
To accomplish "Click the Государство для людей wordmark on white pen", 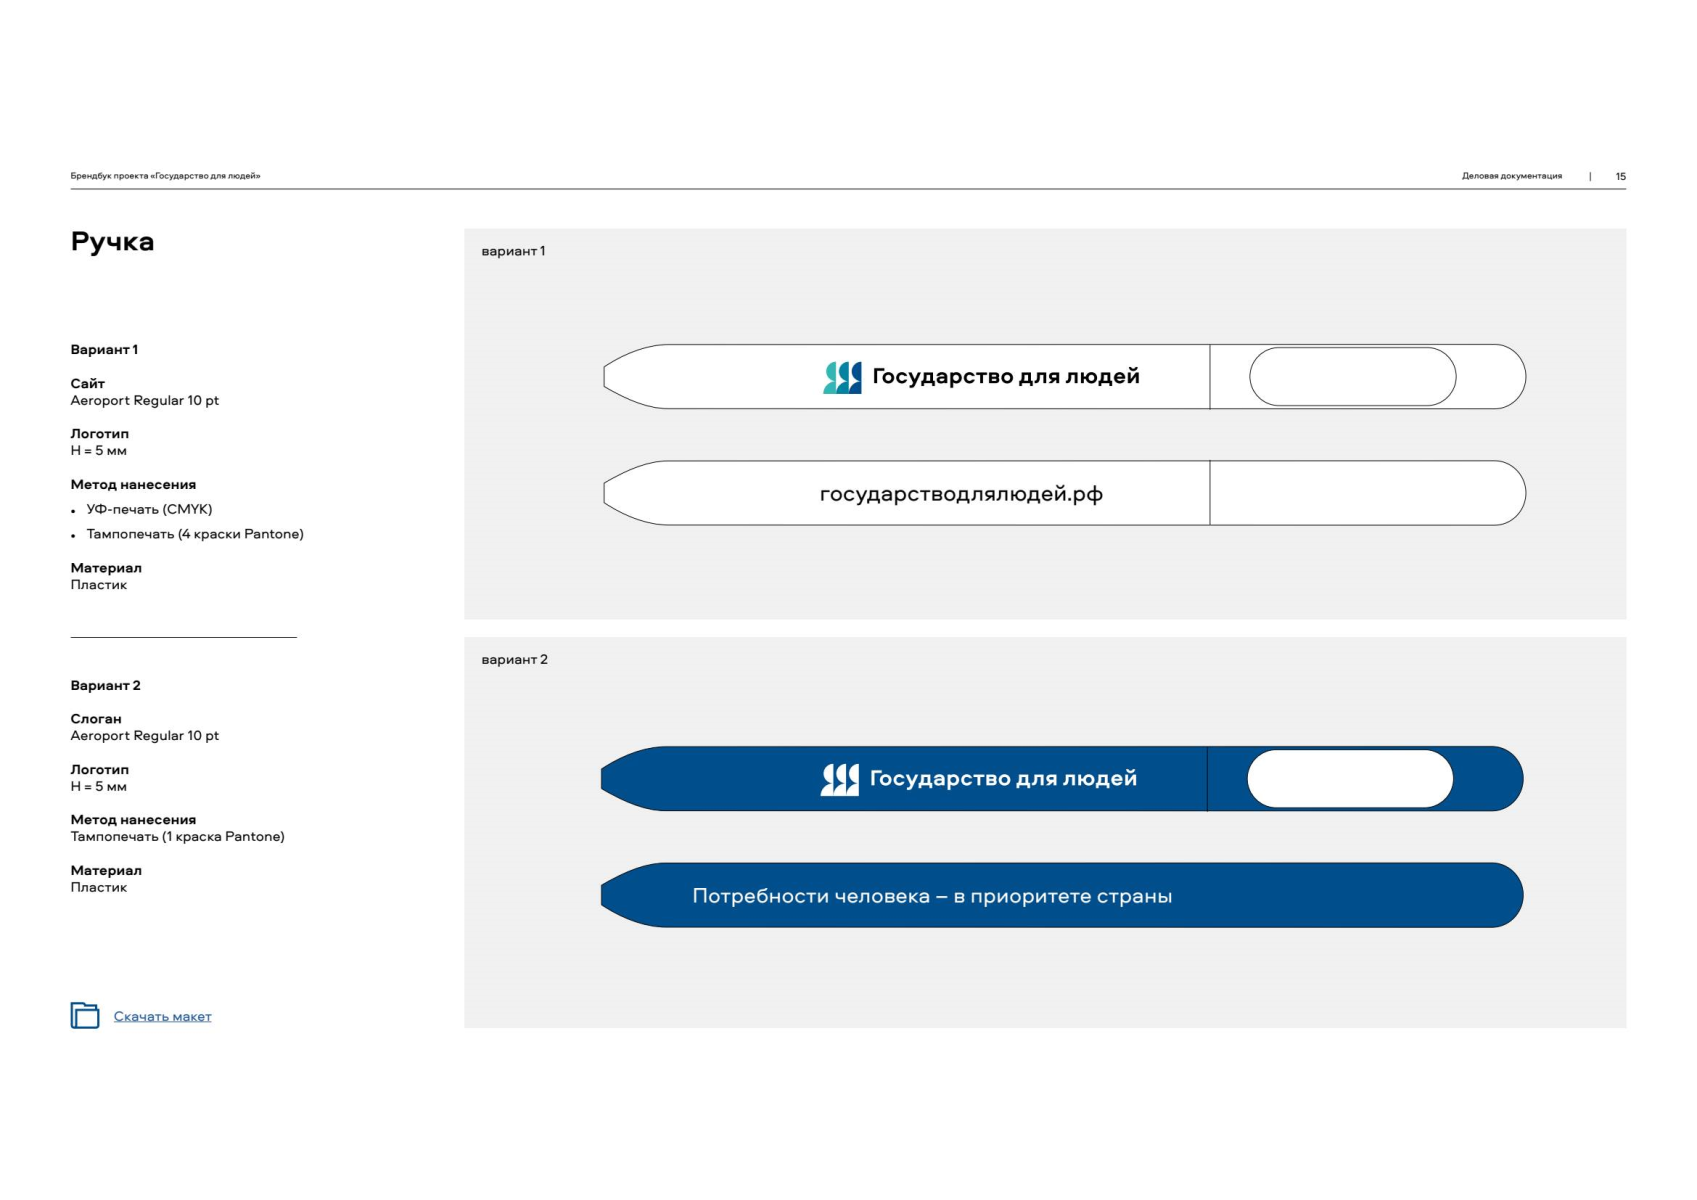I will (1005, 377).
